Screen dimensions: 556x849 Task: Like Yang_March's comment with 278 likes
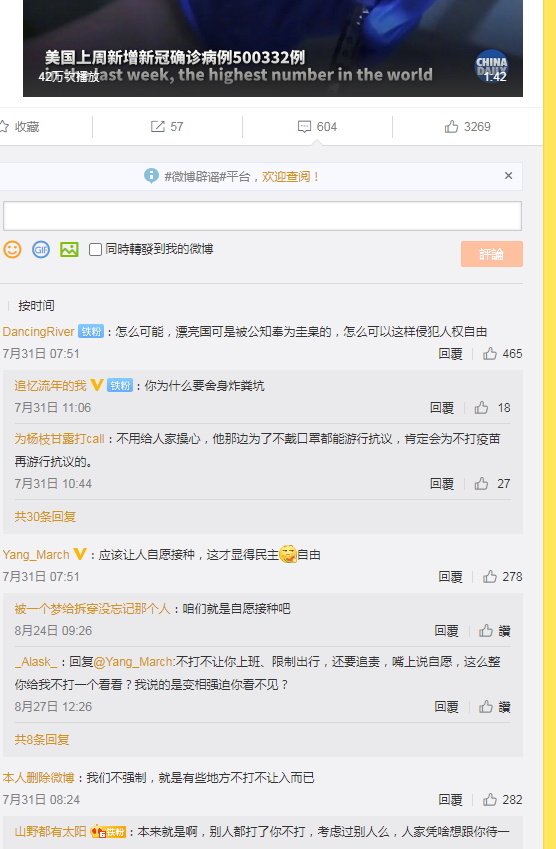pyautogui.click(x=502, y=577)
